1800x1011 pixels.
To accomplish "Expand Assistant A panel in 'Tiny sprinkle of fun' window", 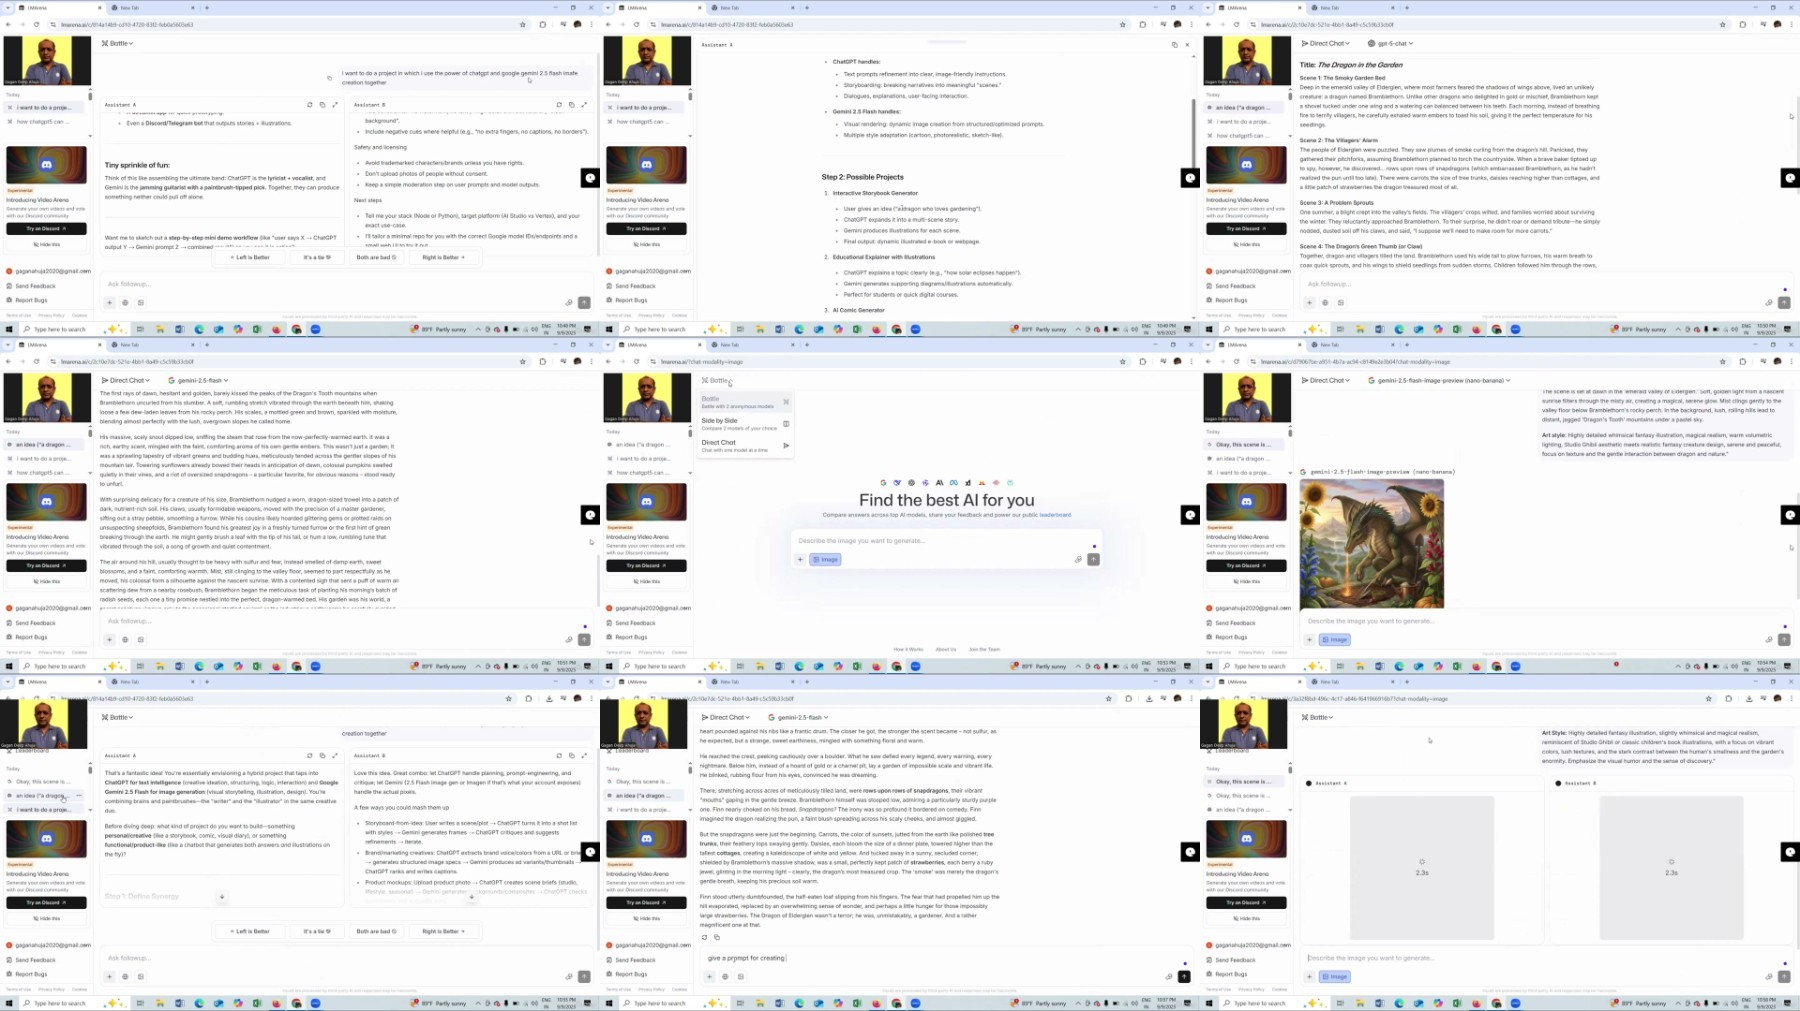I will 335,105.
